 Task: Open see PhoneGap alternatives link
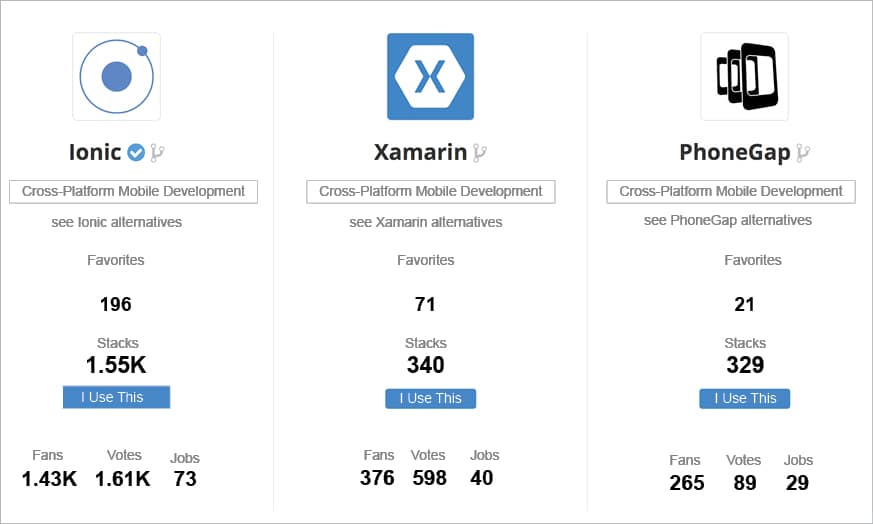(x=728, y=220)
